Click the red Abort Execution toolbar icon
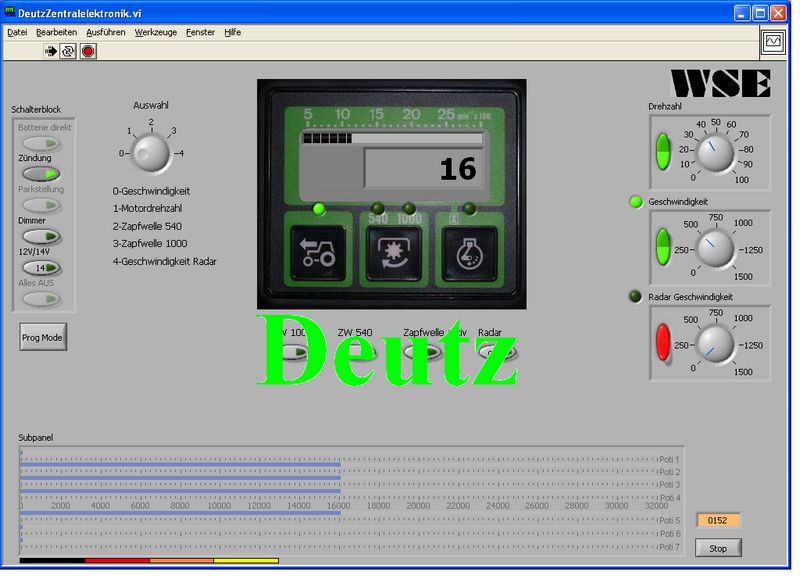This screenshot has height=583, width=800. (88, 51)
